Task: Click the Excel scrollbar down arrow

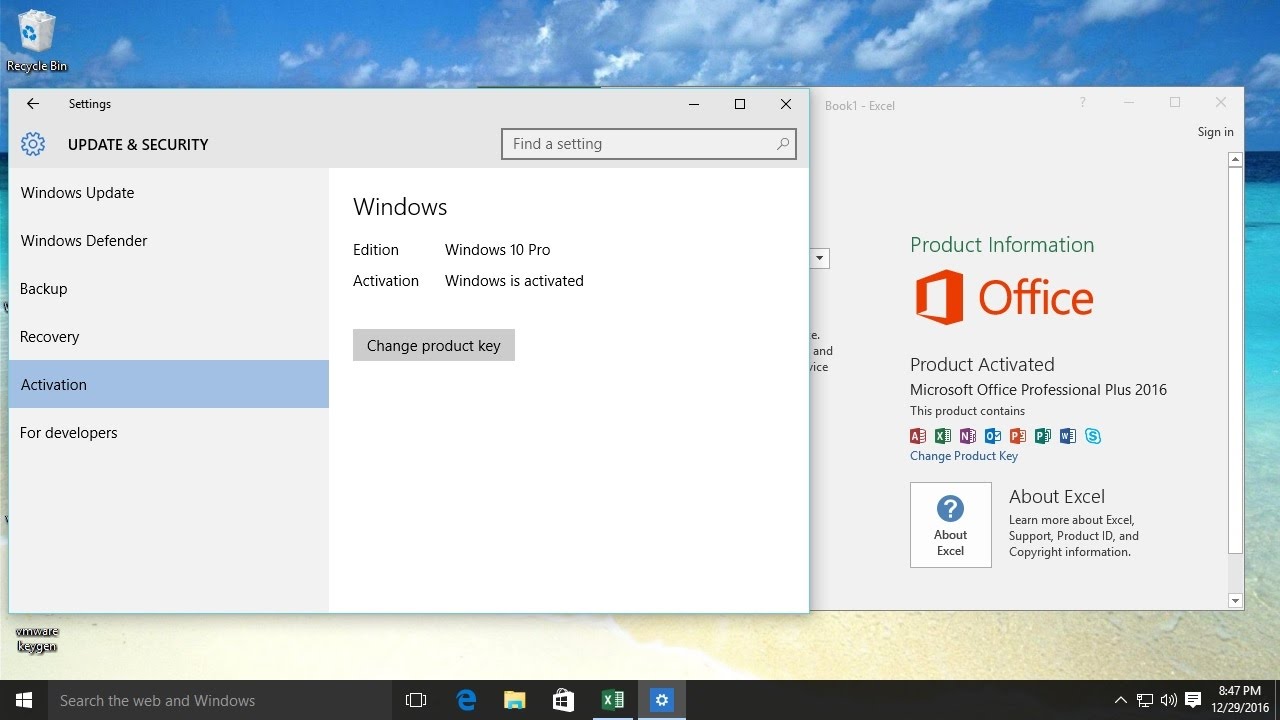Action: pyautogui.click(x=1236, y=601)
